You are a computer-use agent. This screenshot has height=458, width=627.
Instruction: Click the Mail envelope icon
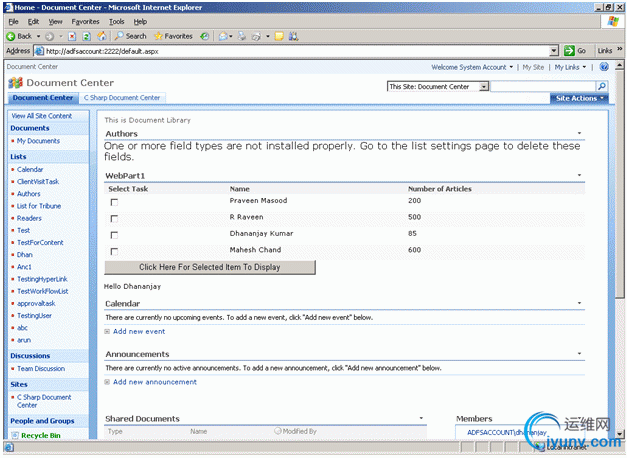click(223, 36)
